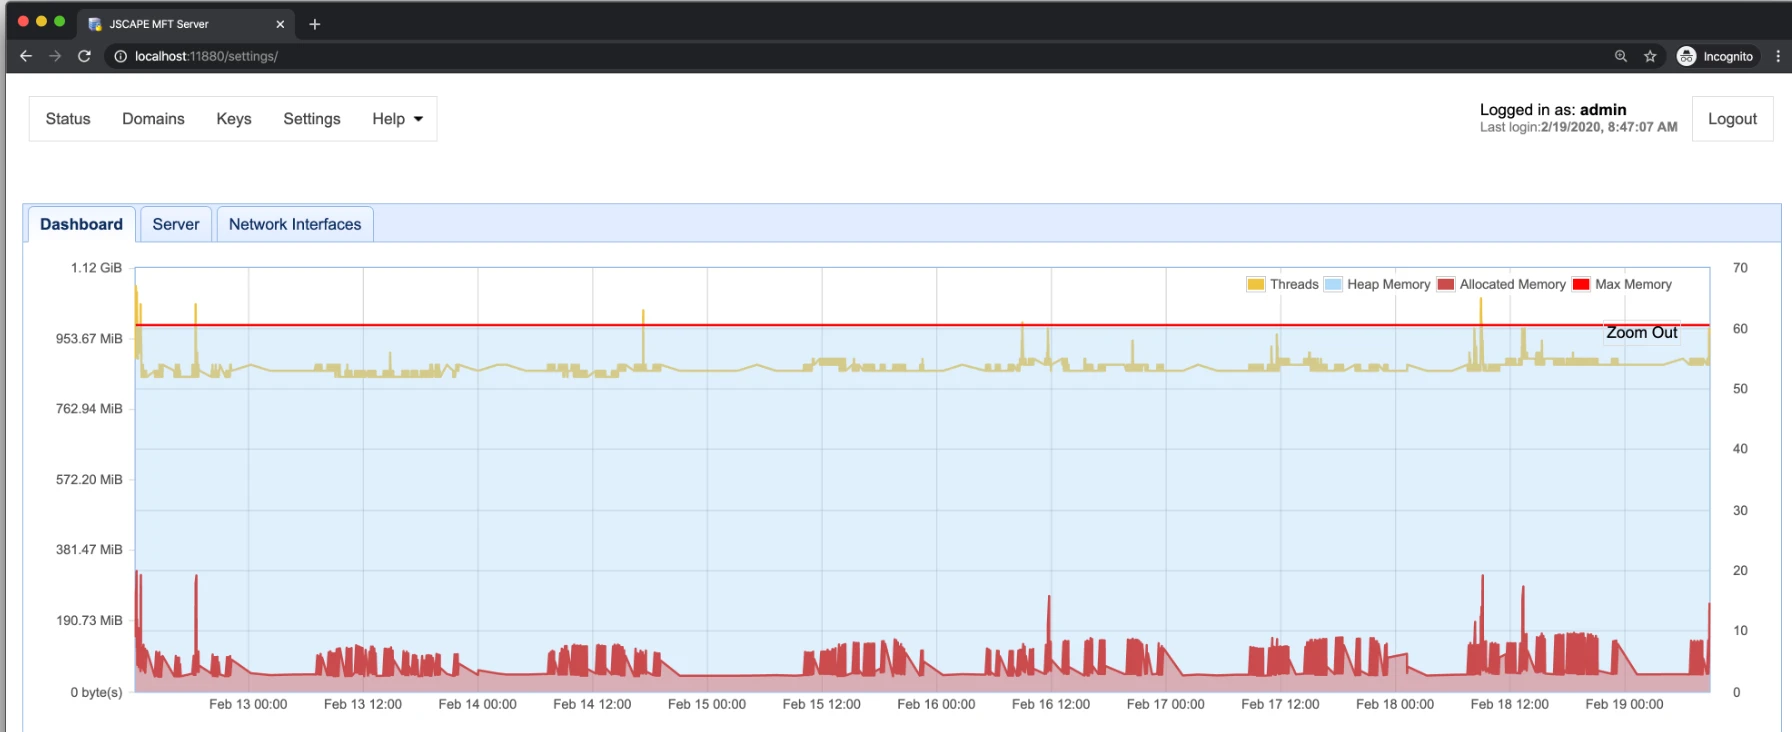Switch to the Network Interfaces tab
Image resolution: width=1792 pixels, height=732 pixels.
(295, 224)
